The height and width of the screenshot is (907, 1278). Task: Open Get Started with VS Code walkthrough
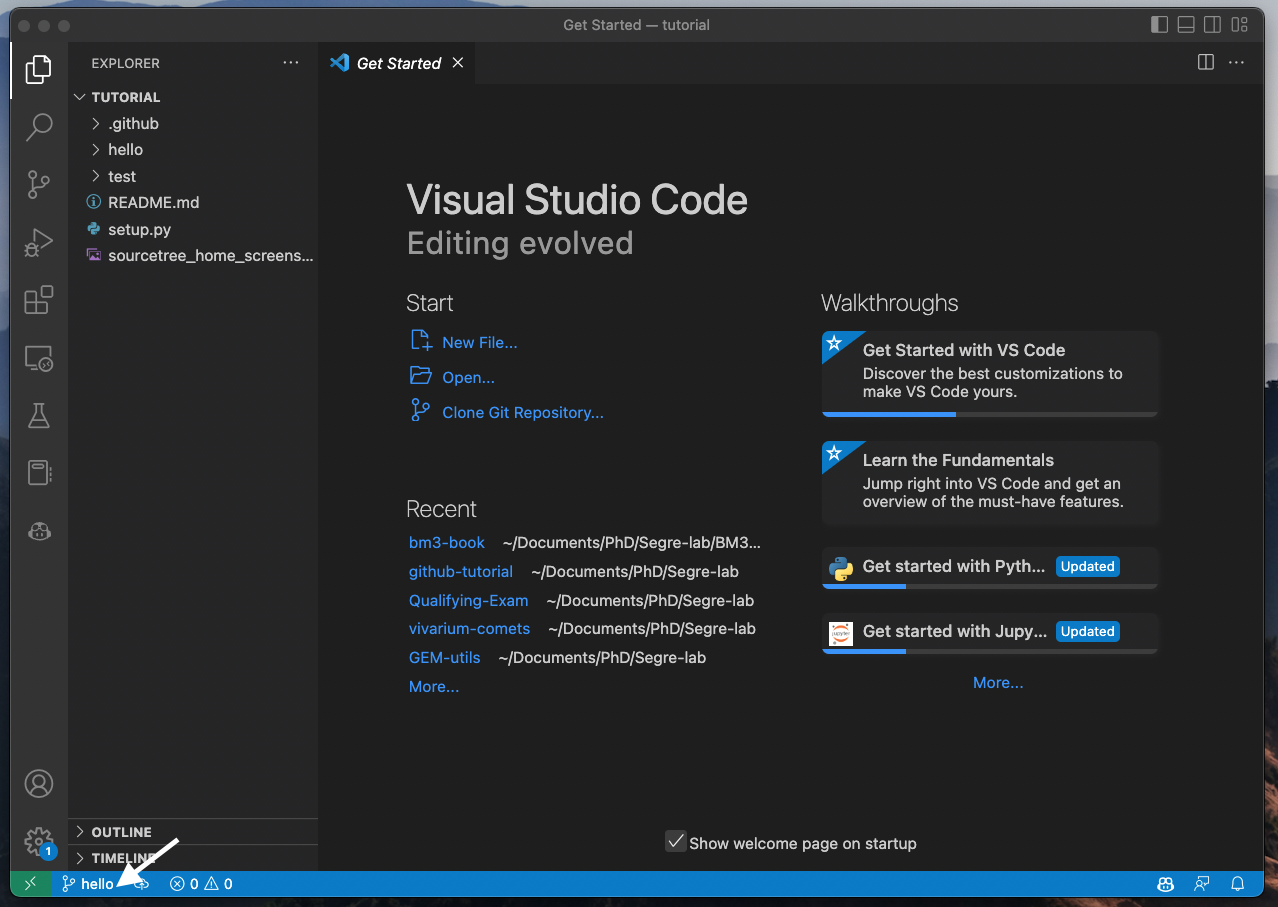990,373
